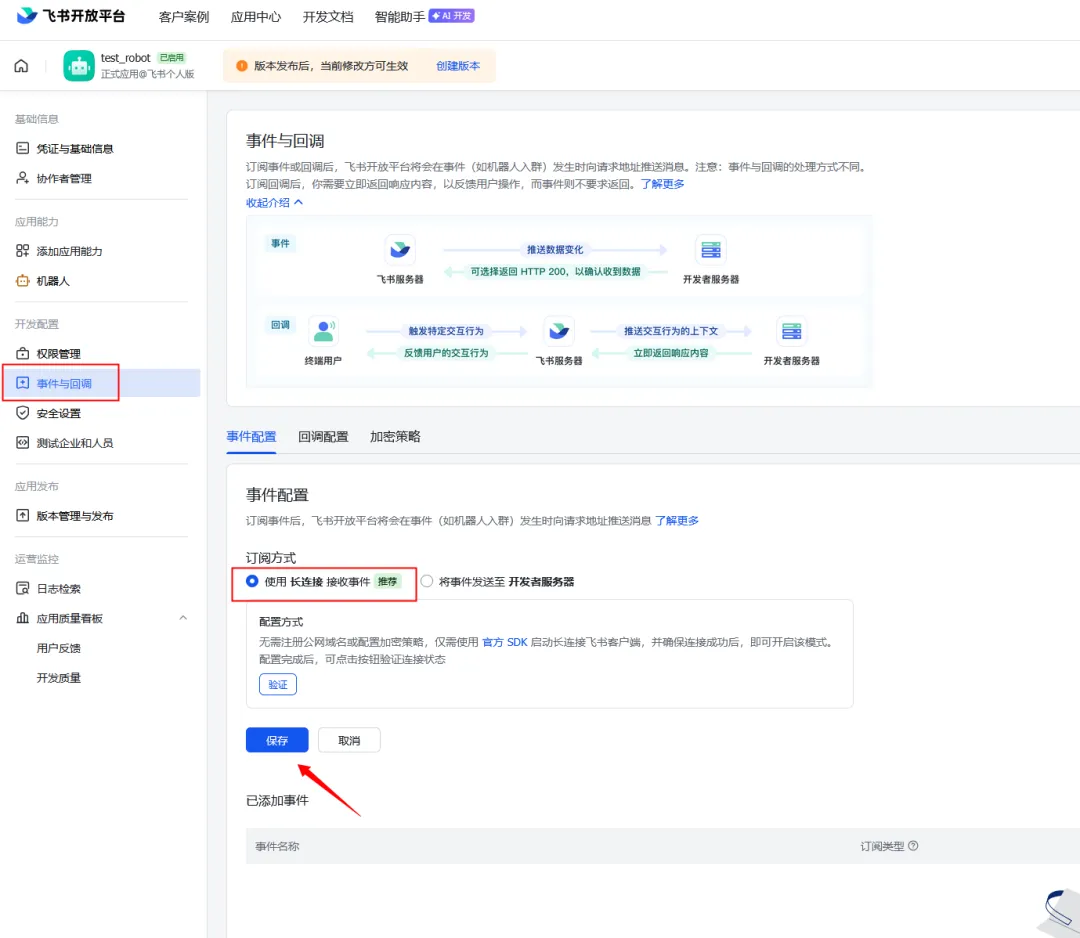Click the 添加应用能力 grid icon

click(x=23, y=251)
